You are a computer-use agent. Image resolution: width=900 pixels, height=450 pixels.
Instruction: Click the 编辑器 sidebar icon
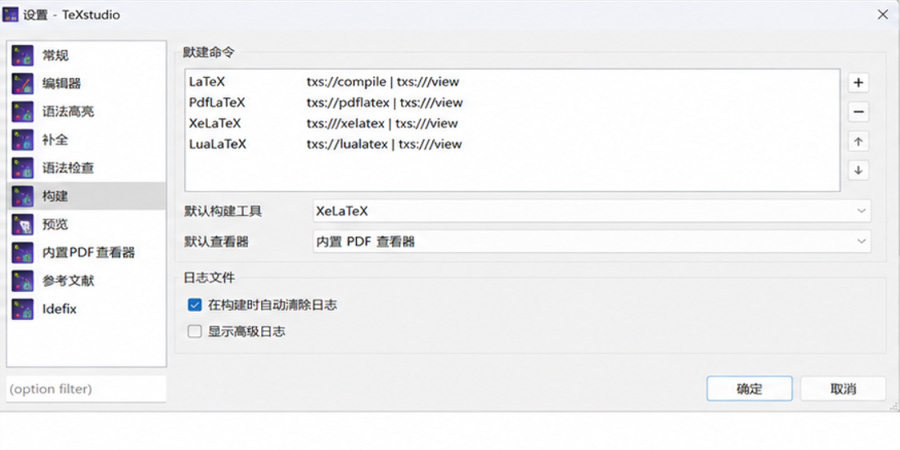tap(22, 83)
